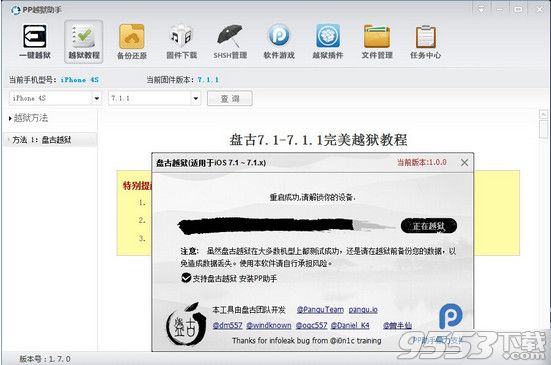This screenshot has width=551, height=365.
Task: Open the @曾半仙 link
Action: (397, 325)
